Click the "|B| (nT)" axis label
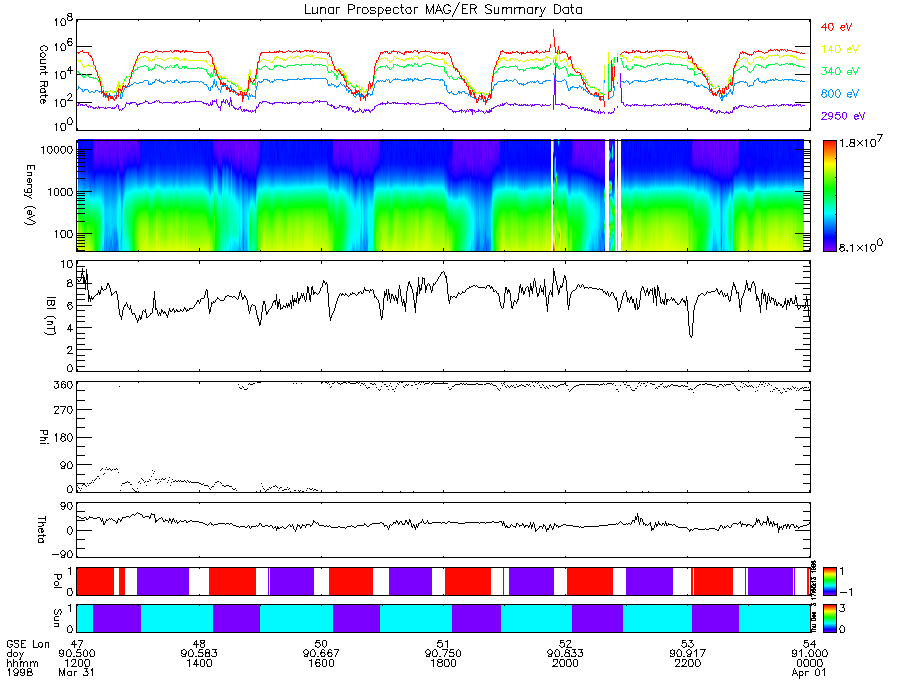Image resolution: width=900 pixels, height=700 pixels. (x=51, y=316)
